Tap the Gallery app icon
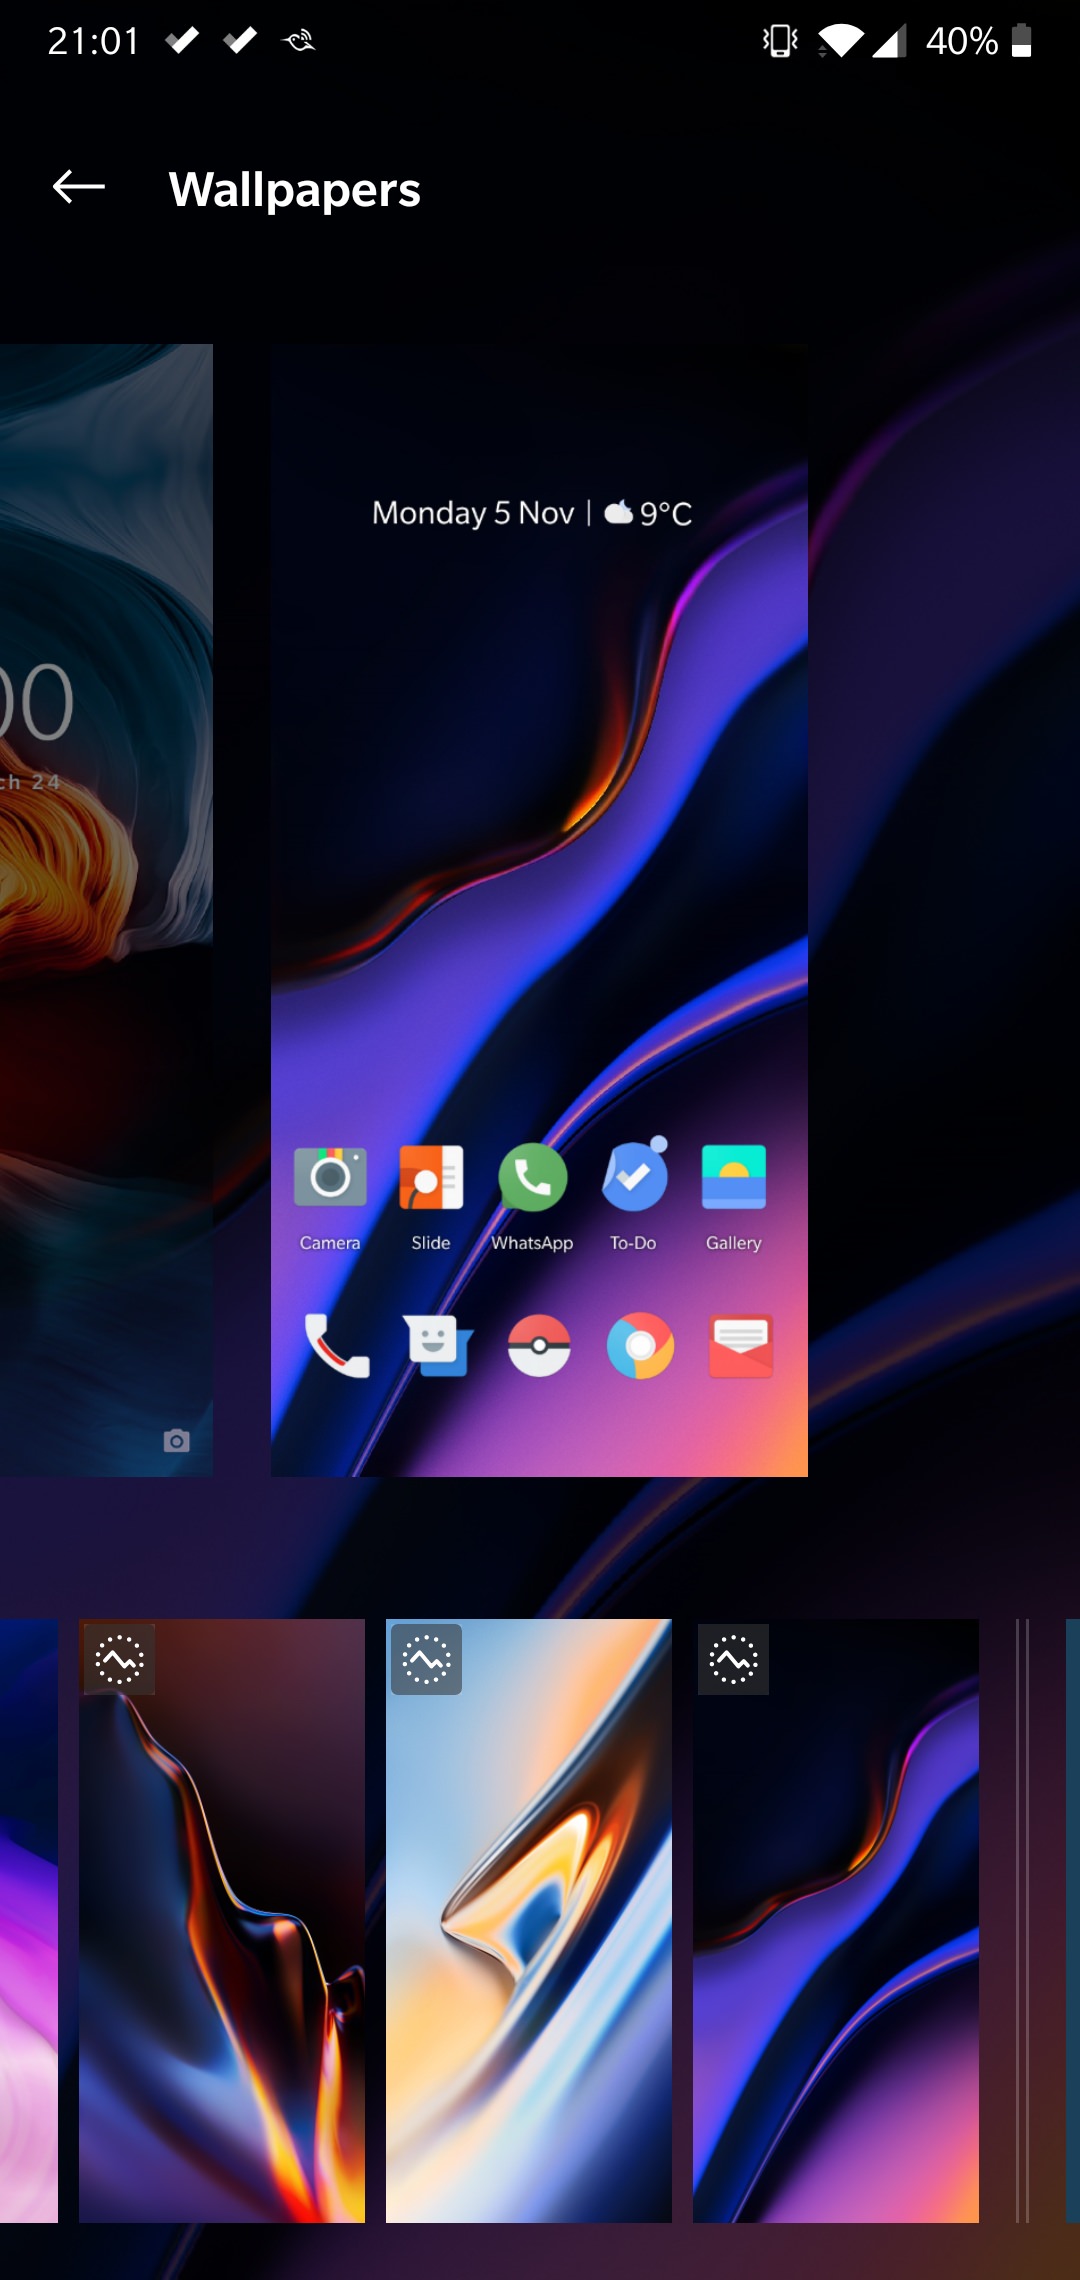The image size is (1080, 2280). (x=734, y=1179)
